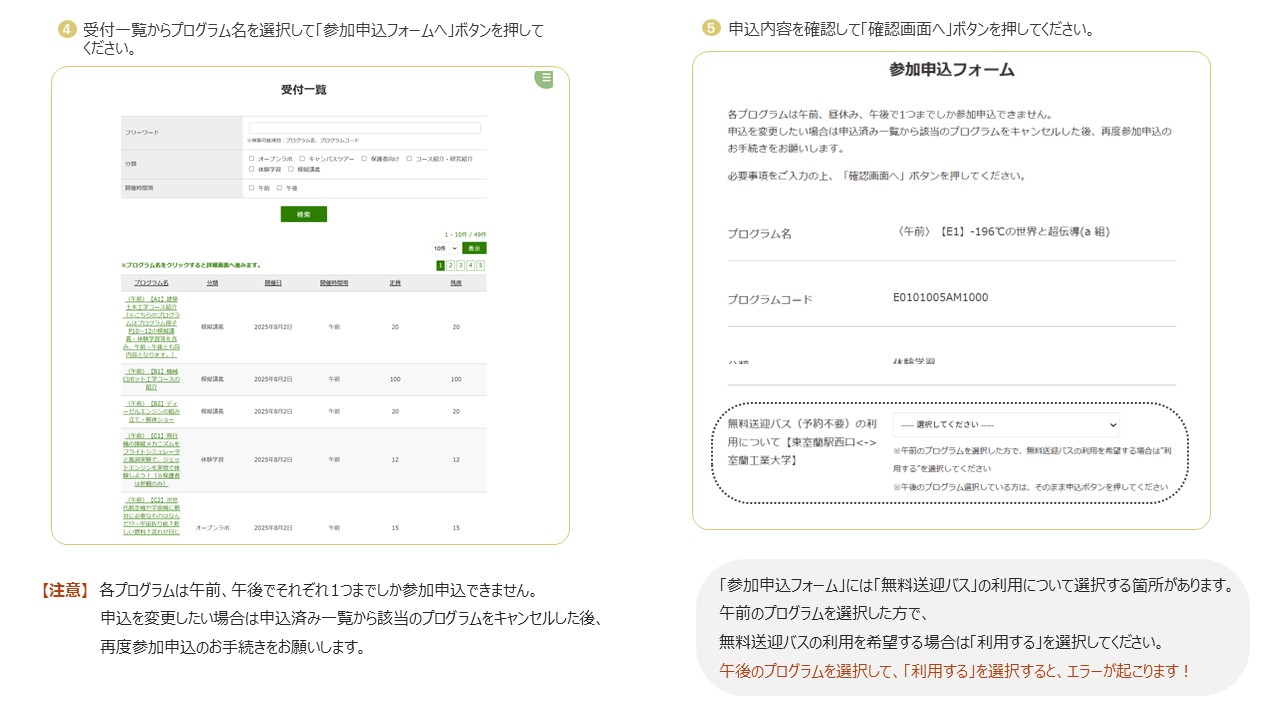Click program name 【E1】-196℃の世界と超伝導

coord(1003,231)
